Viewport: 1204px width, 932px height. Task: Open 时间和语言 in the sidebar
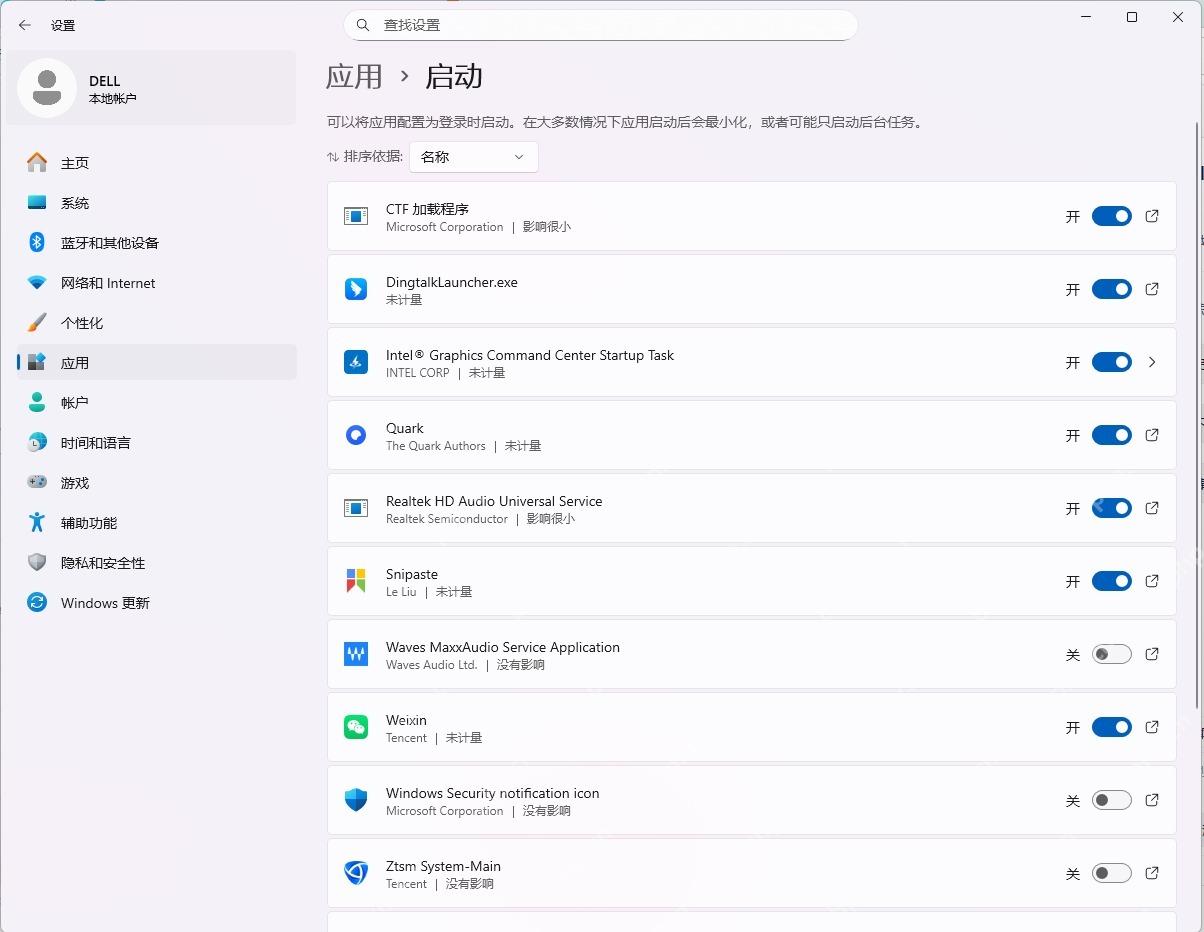coord(156,442)
